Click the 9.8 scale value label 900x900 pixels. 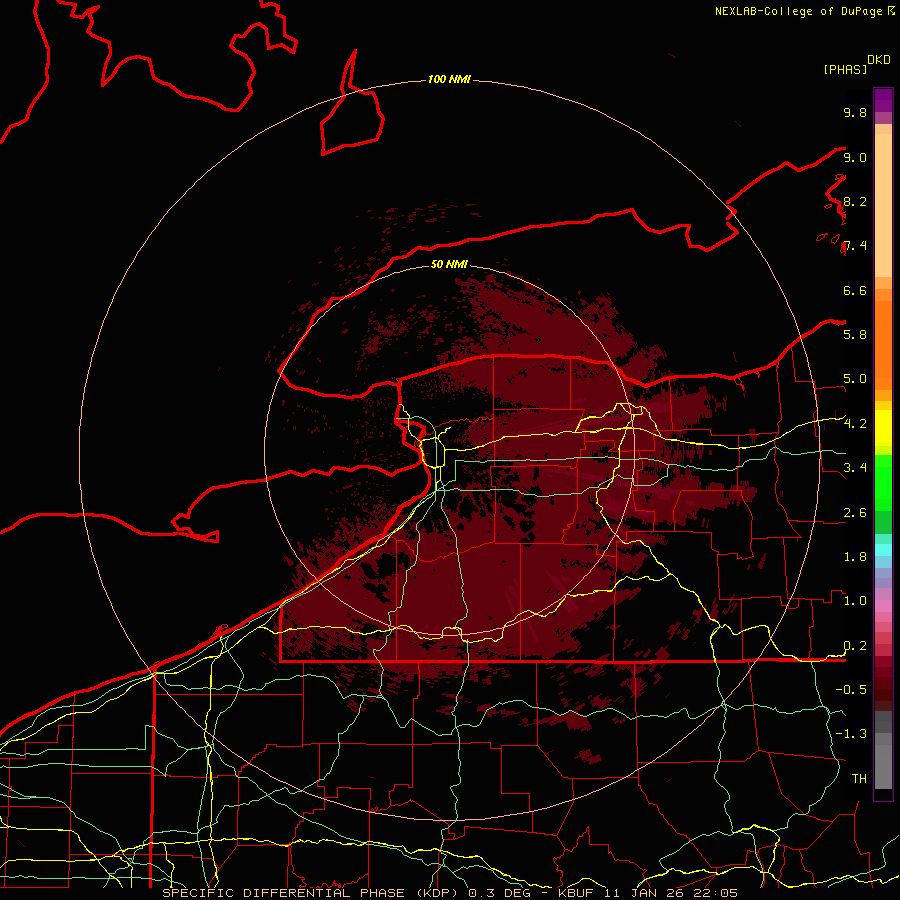click(x=855, y=112)
